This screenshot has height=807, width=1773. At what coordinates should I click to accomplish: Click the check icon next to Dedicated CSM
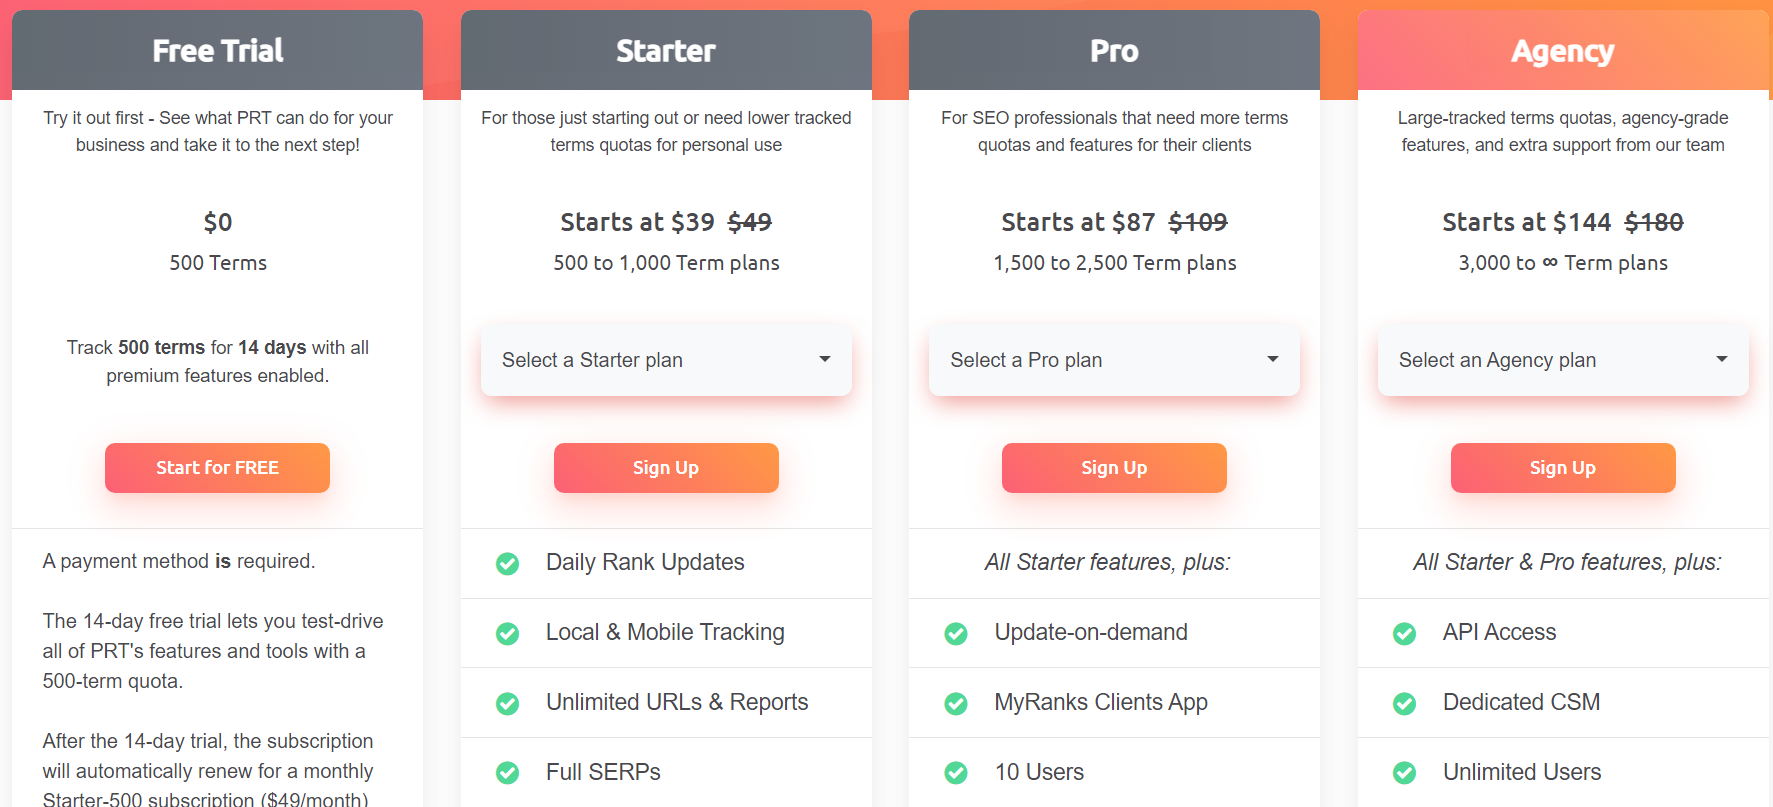(x=1405, y=703)
